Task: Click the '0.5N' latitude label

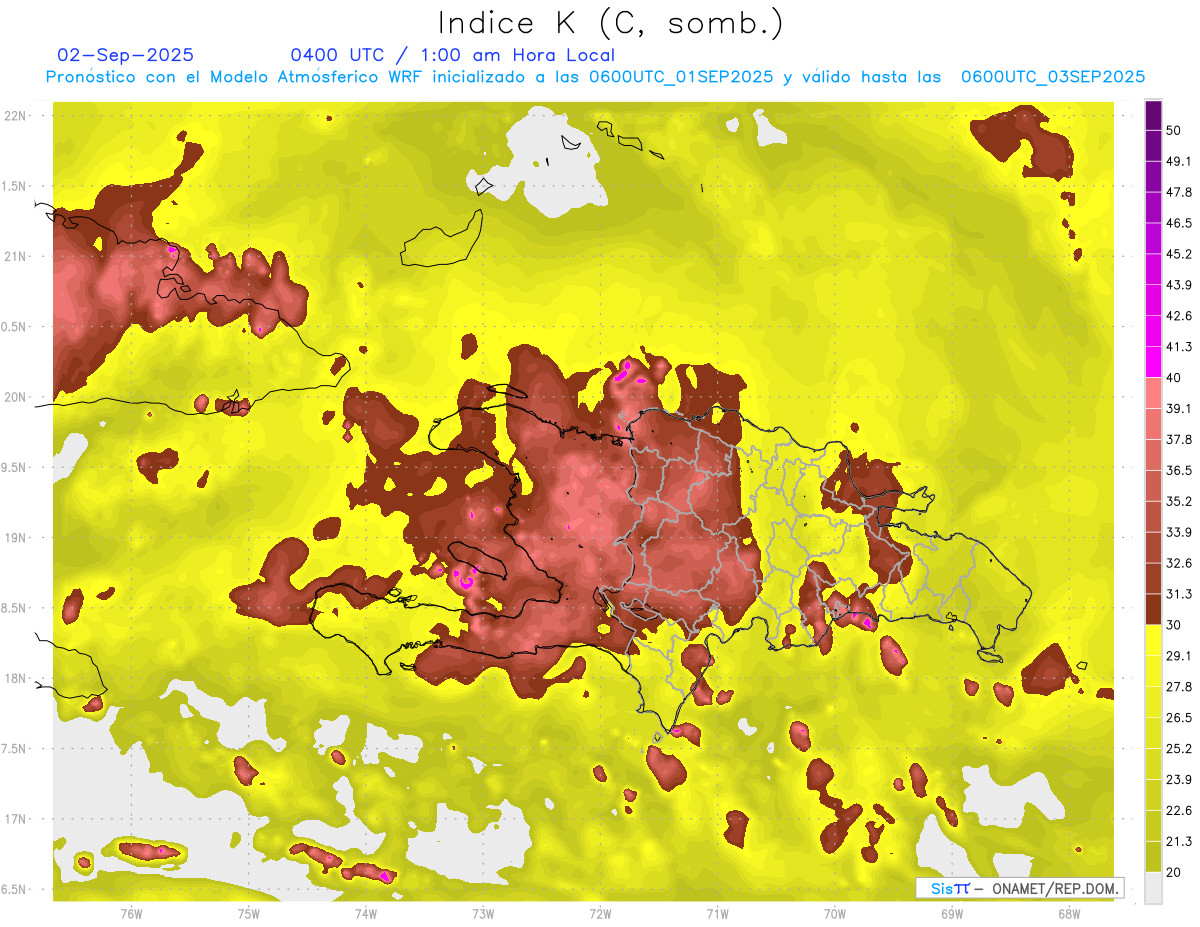Action: (16, 327)
